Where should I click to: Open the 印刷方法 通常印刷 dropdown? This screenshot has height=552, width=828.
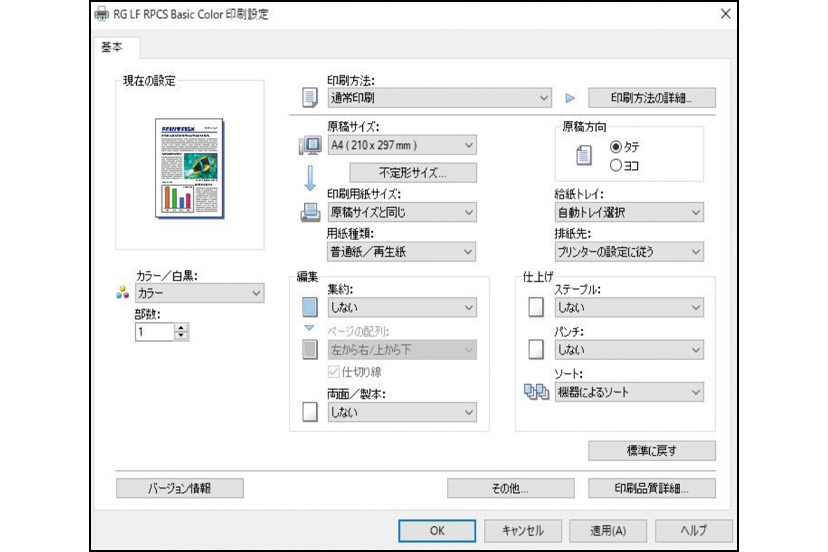pos(439,98)
